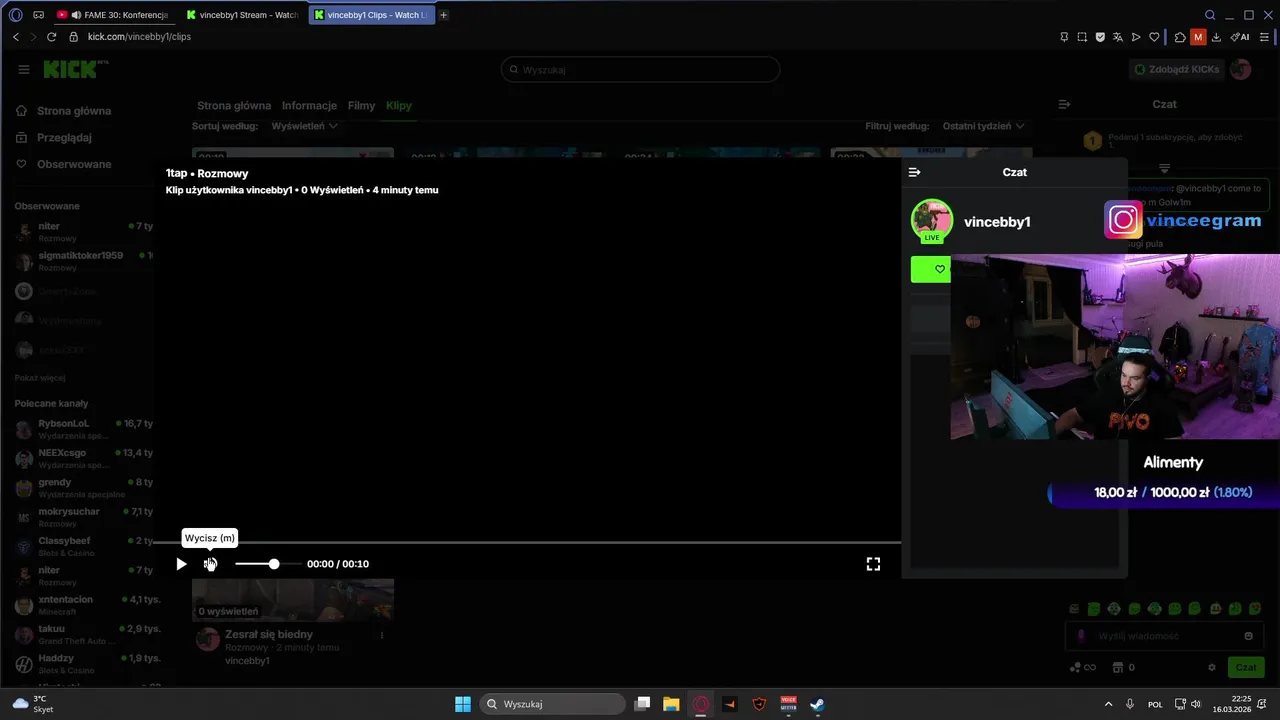Go to the KICK logo home
The height and width of the screenshot is (720, 1280).
point(75,69)
